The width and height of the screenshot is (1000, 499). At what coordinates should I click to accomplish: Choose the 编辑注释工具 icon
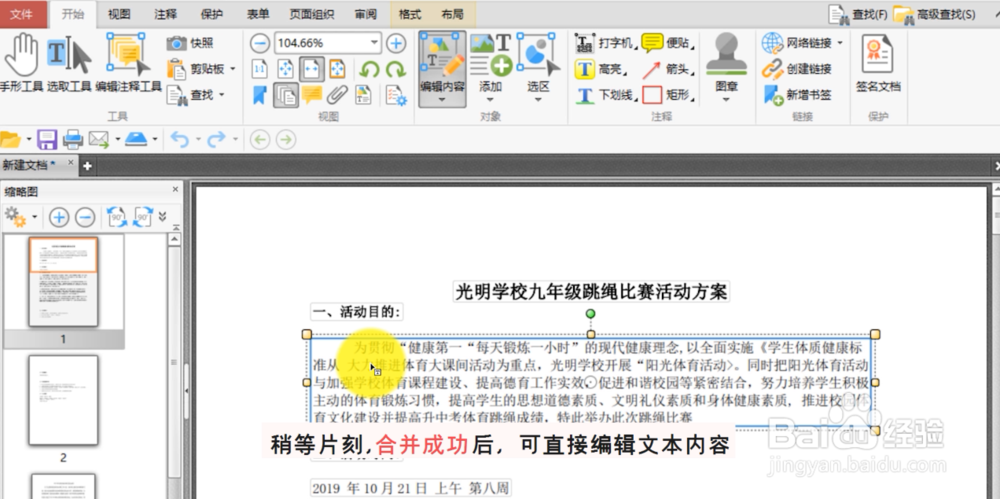pyautogui.click(x=129, y=64)
